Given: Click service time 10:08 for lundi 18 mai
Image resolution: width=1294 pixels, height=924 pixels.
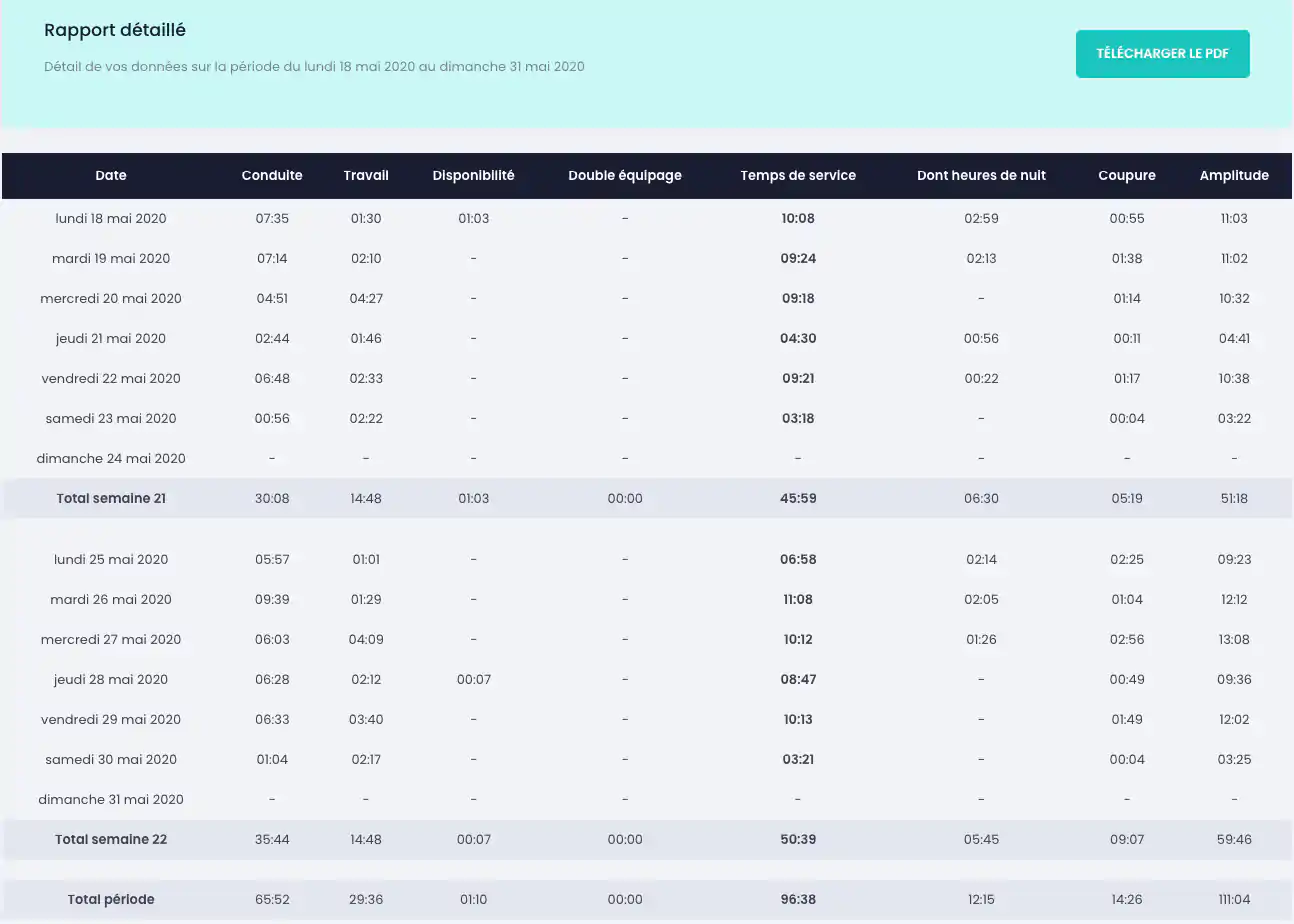Looking at the screenshot, I should tap(798, 218).
